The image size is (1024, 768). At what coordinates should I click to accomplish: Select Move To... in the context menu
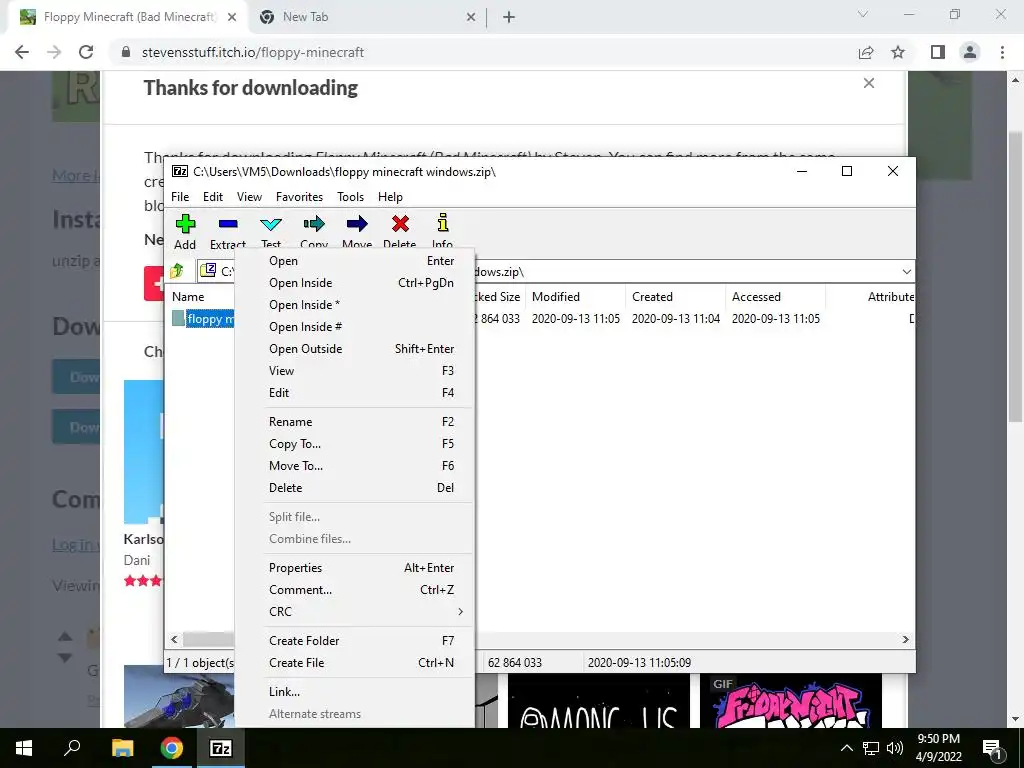click(355, 466)
